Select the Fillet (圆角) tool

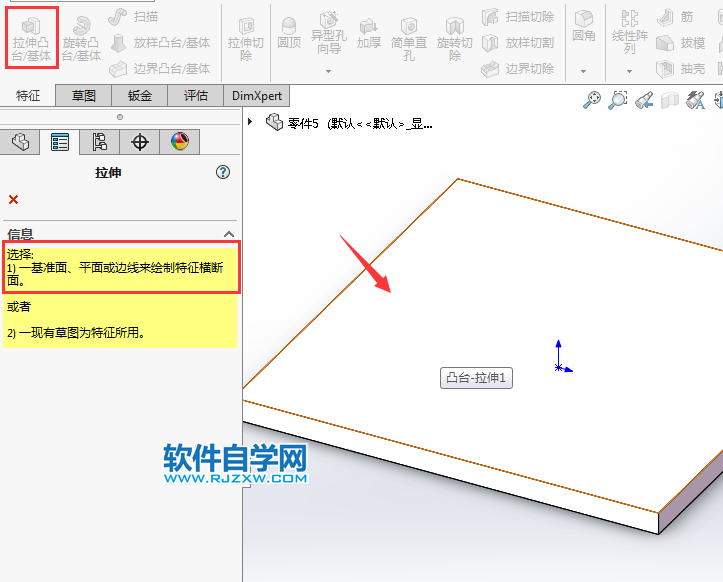tap(584, 26)
